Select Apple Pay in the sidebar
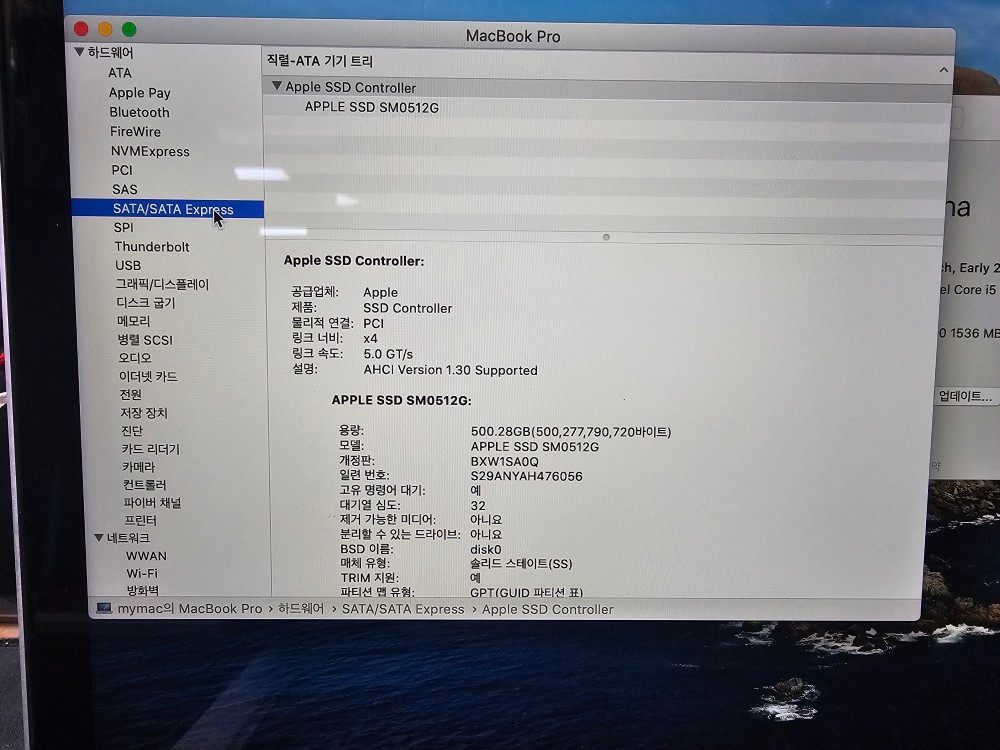 pyautogui.click(x=140, y=92)
